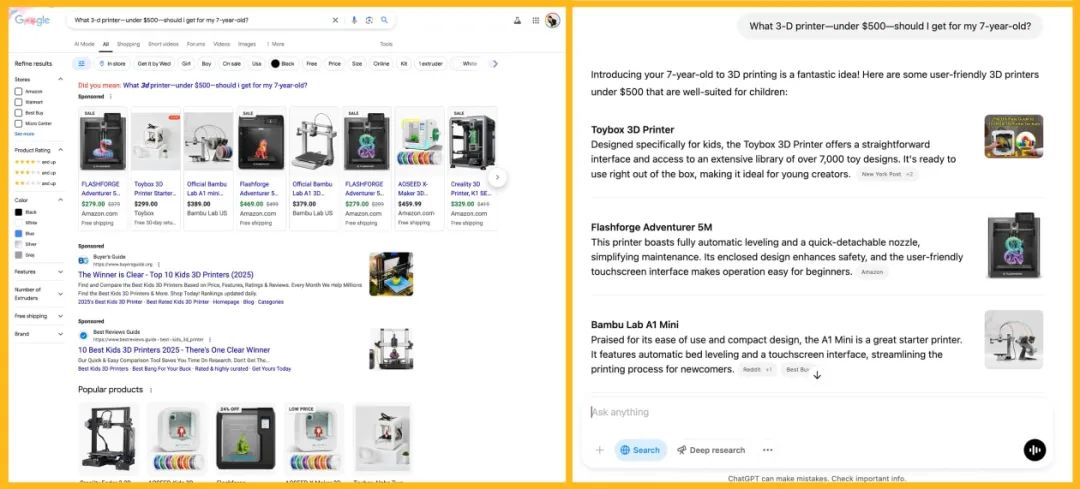Open the More search tabs dropdown
Screen dimensions: 1080x489
pos(276,44)
